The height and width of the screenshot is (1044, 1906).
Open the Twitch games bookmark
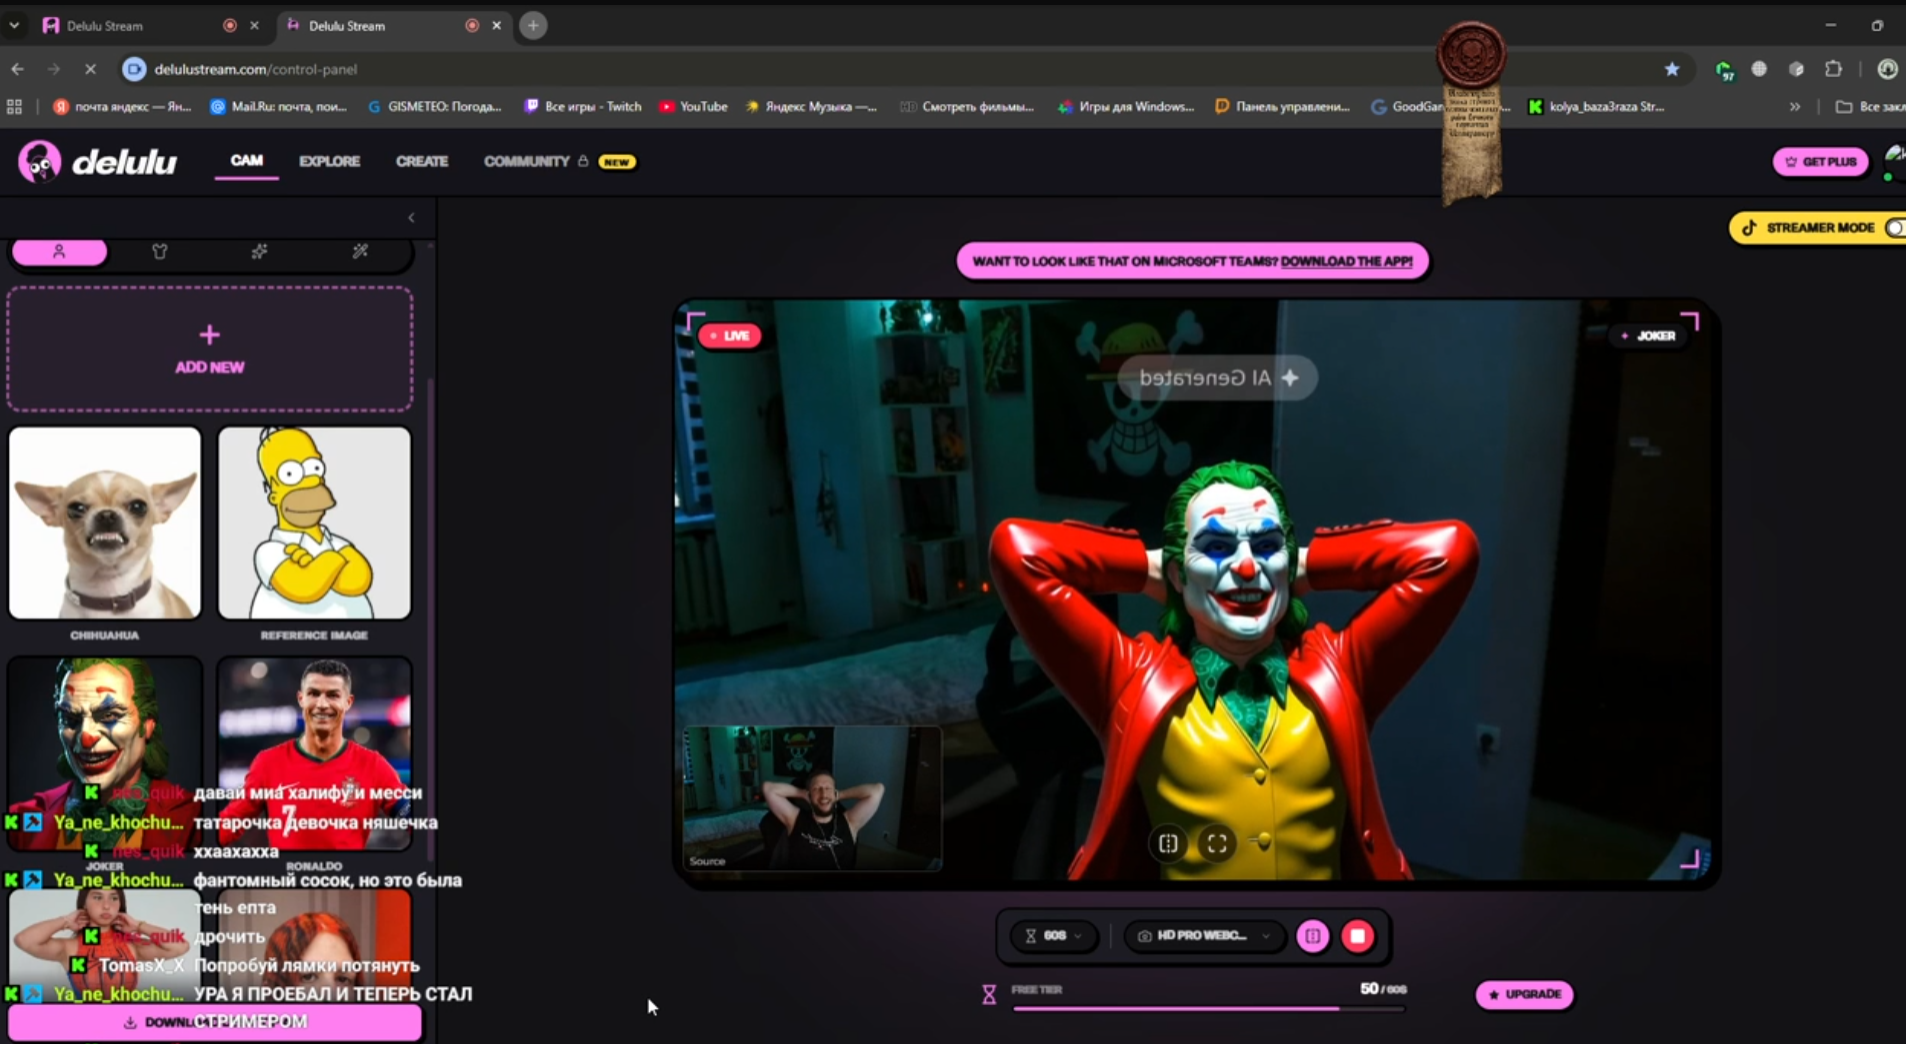click(583, 107)
